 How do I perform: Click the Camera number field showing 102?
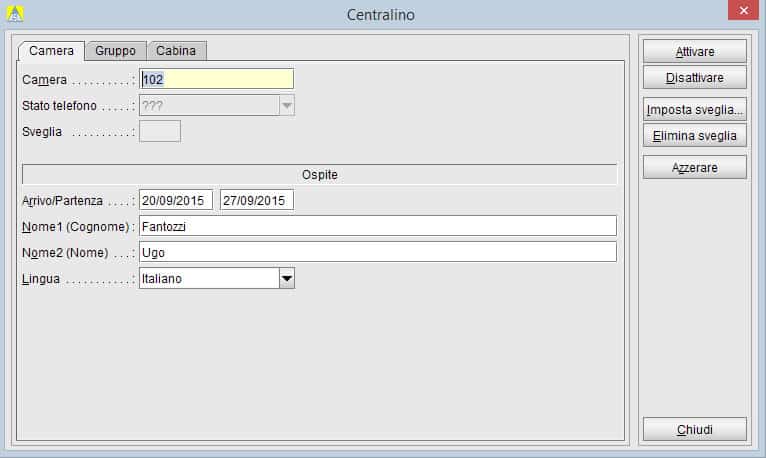(x=216, y=79)
